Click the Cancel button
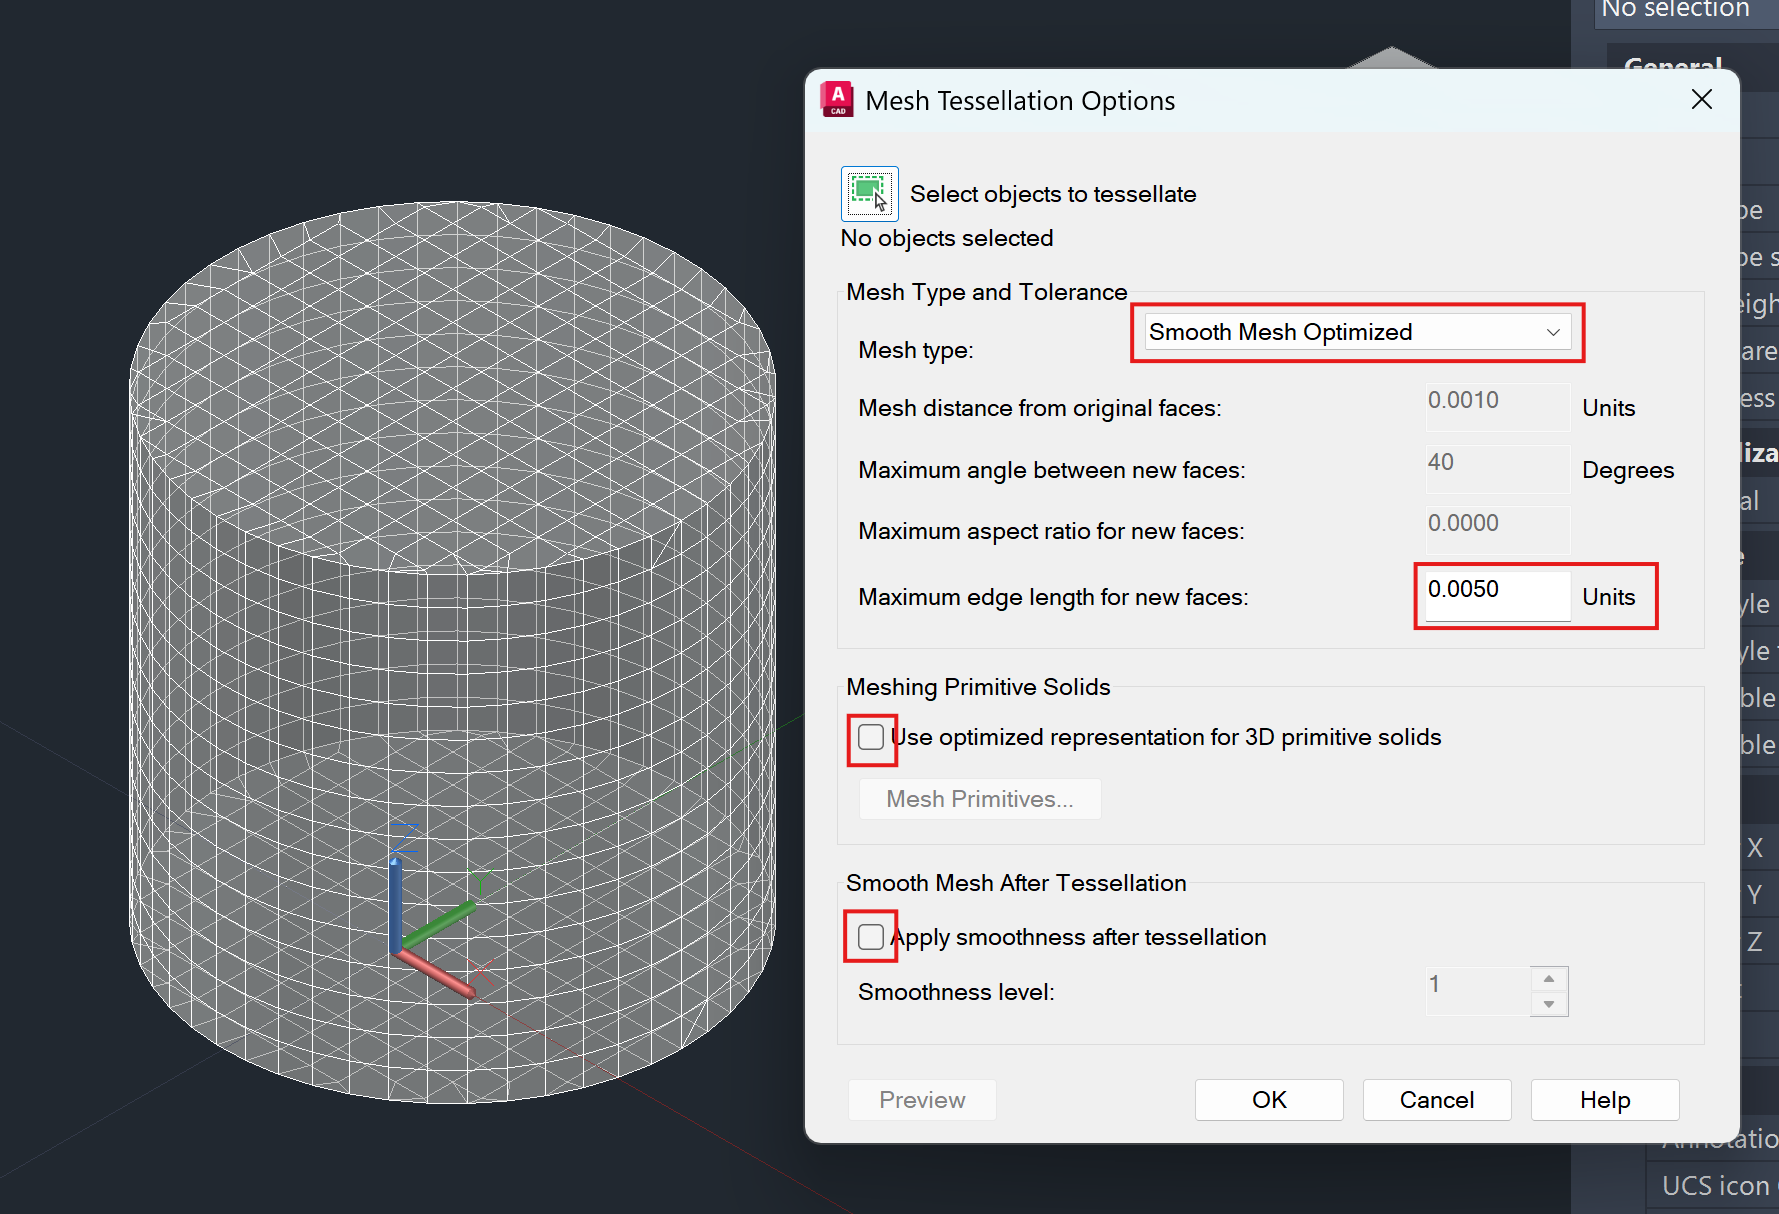Screen dimensions: 1779x1214 coord(1437,1100)
